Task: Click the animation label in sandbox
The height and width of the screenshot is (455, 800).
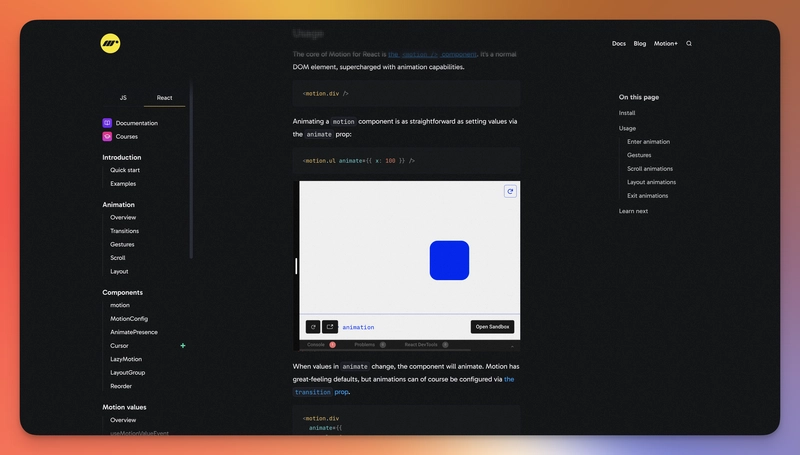Action: coord(358,327)
